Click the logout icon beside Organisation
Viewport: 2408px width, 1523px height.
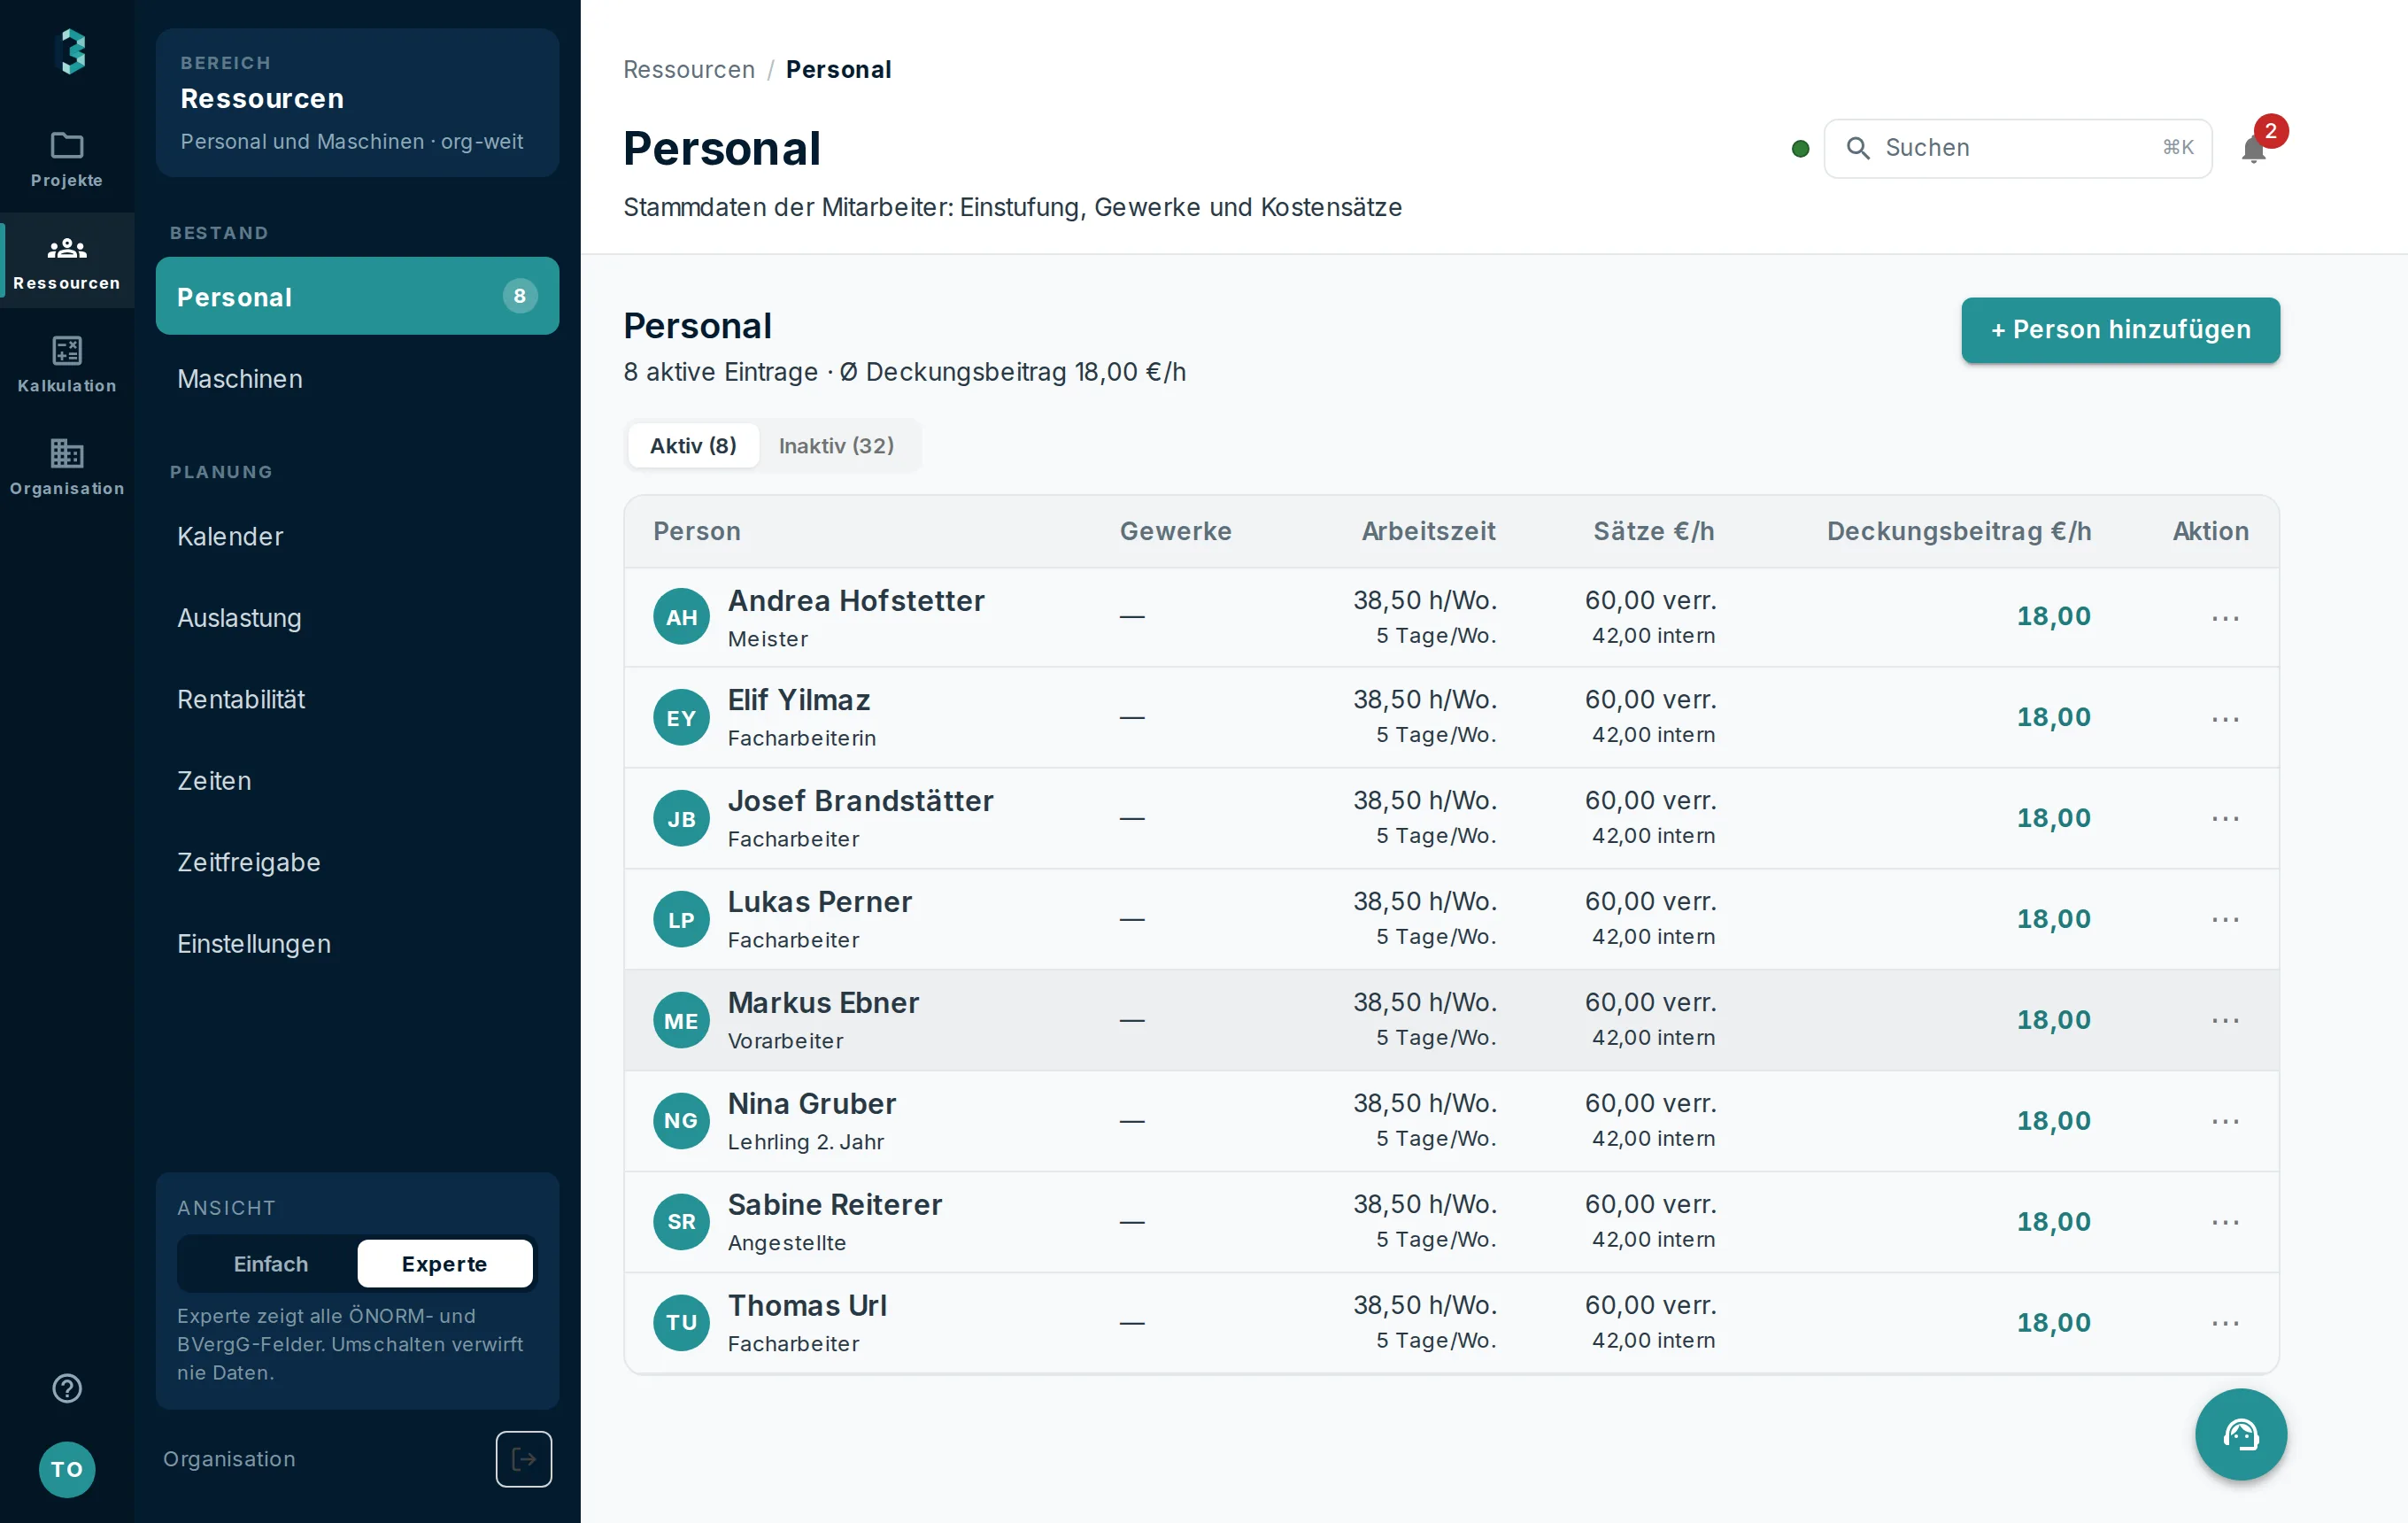pos(524,1459)
